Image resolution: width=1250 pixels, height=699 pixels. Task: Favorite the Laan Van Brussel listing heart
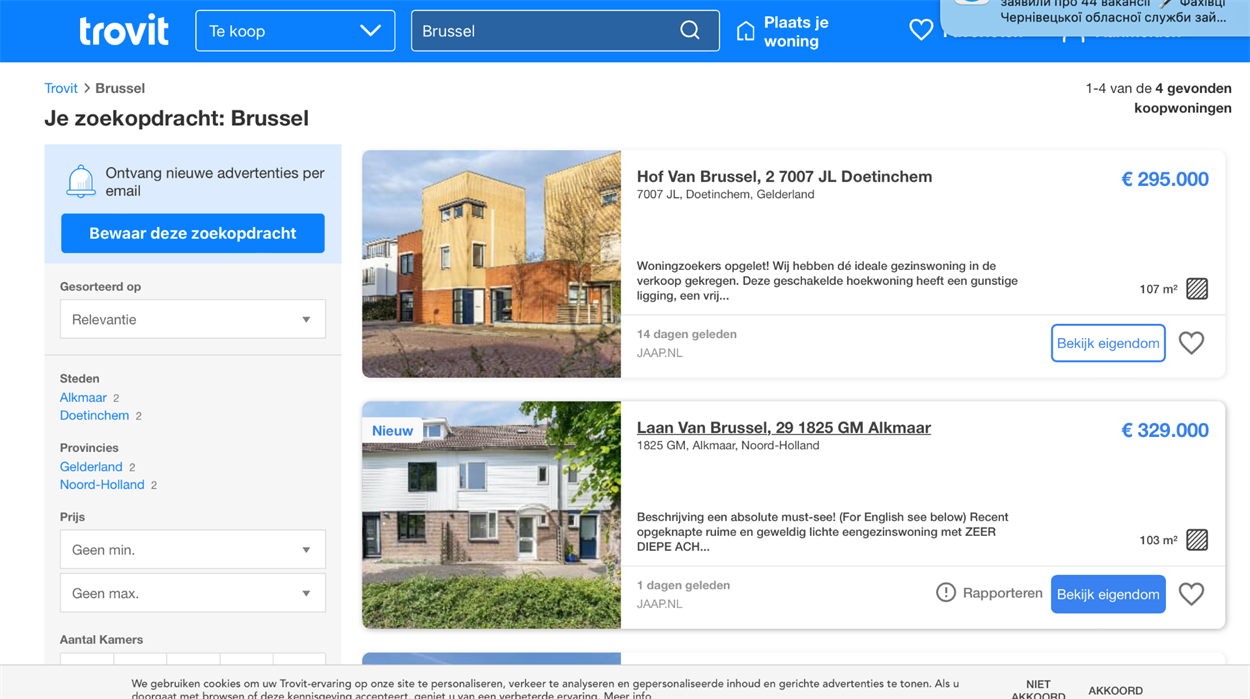tap(1191, 594)
